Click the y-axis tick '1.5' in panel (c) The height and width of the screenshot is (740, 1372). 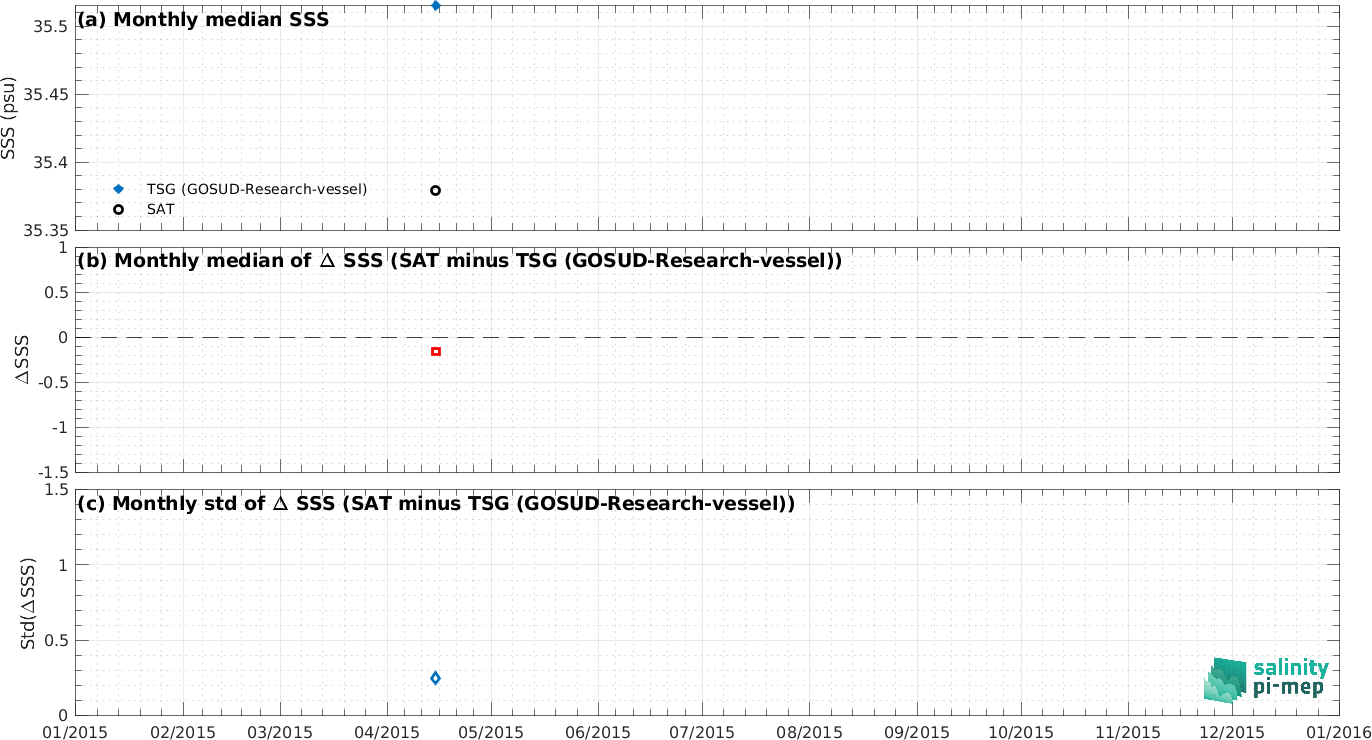[57, 490]
